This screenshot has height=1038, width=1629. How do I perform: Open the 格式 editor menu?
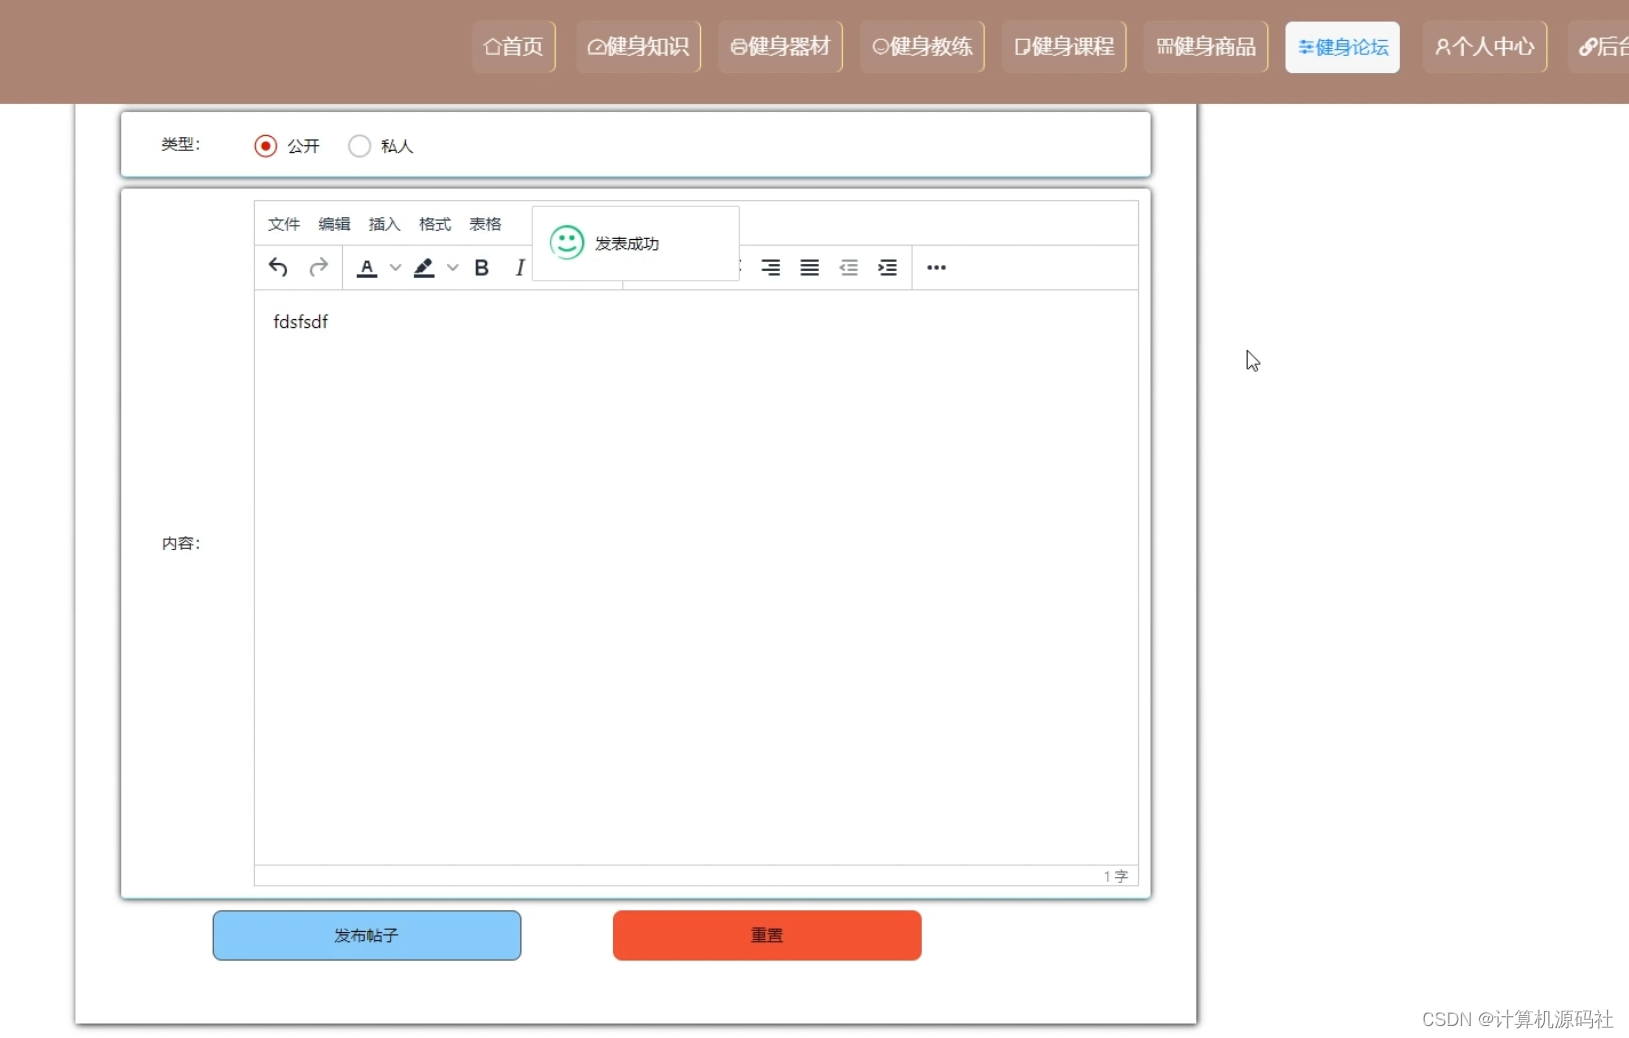(435, 224)
